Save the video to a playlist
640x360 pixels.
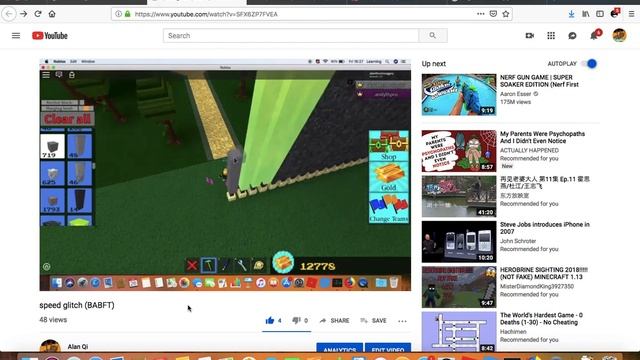point(373,320)
